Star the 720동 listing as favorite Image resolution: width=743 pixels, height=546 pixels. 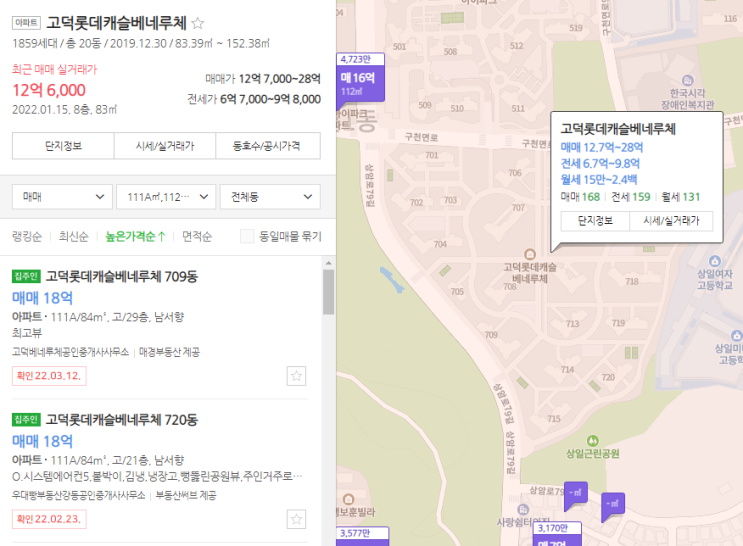pyautogui.click(x=296, y=519)
